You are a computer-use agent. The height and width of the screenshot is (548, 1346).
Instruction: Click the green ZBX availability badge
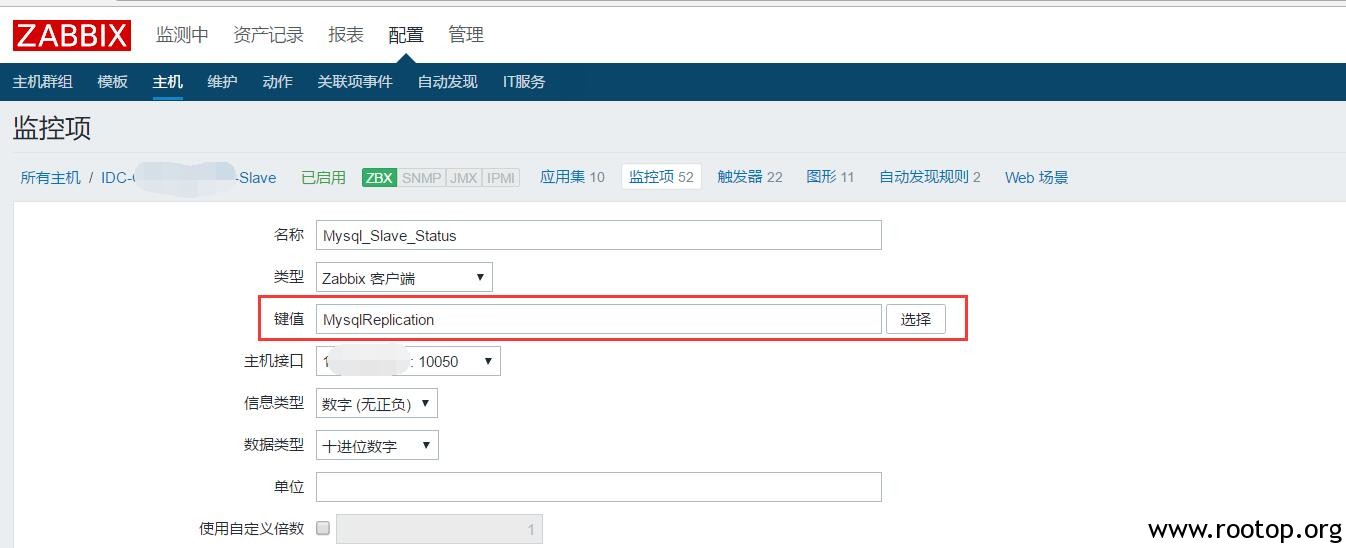[379, 177]
